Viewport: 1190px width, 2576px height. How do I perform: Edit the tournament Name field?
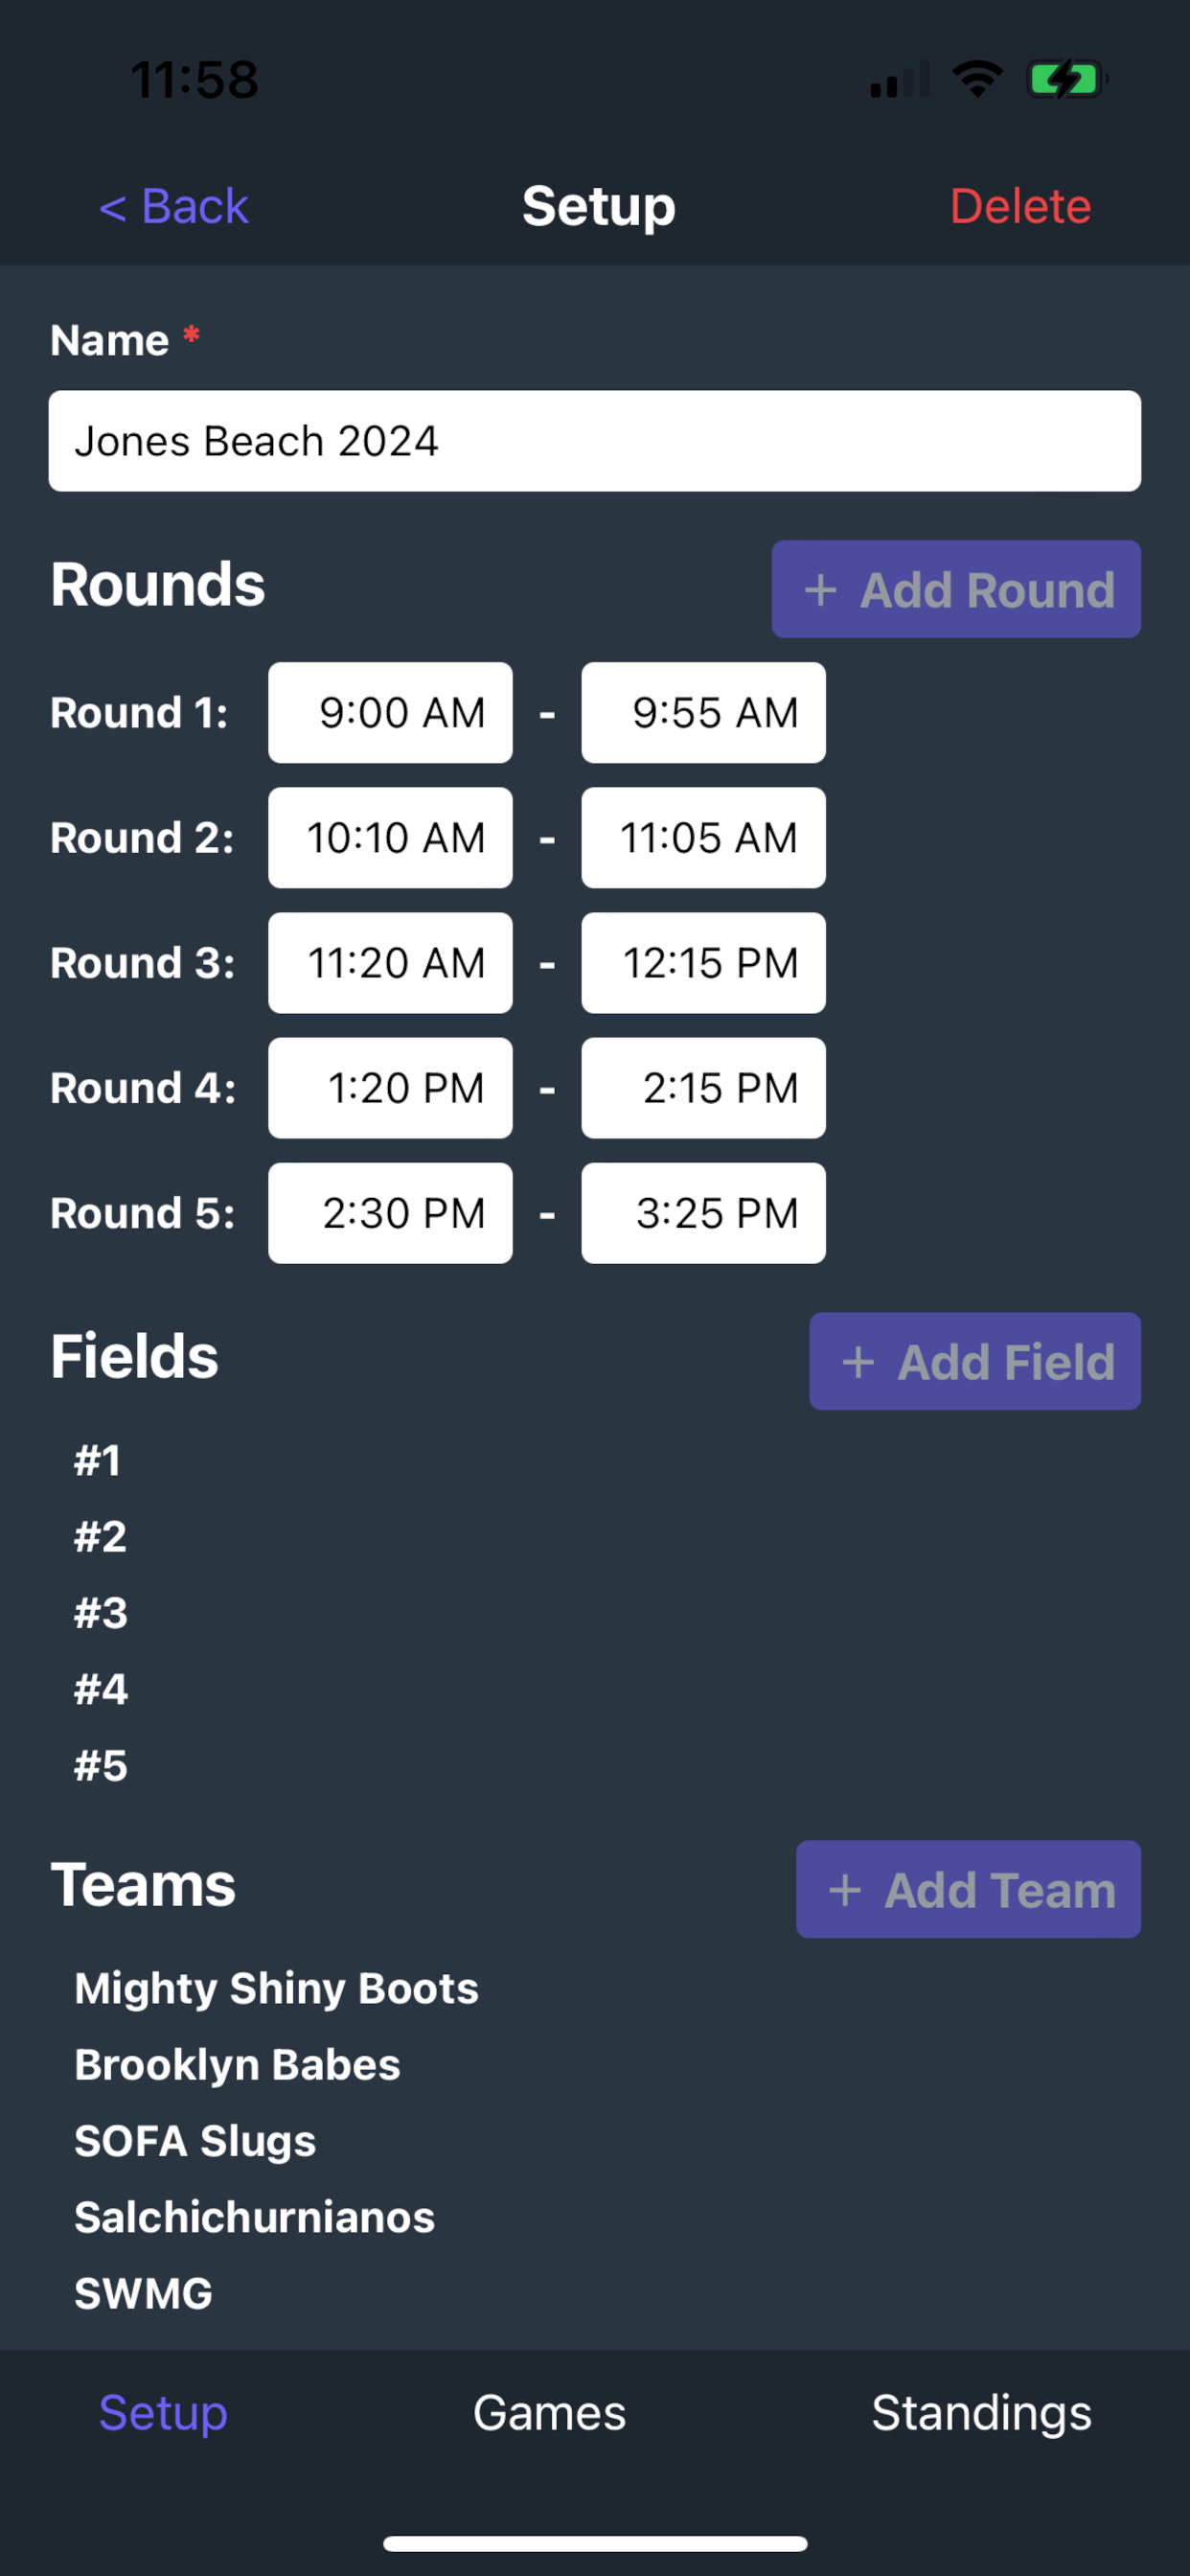point(594,441)
